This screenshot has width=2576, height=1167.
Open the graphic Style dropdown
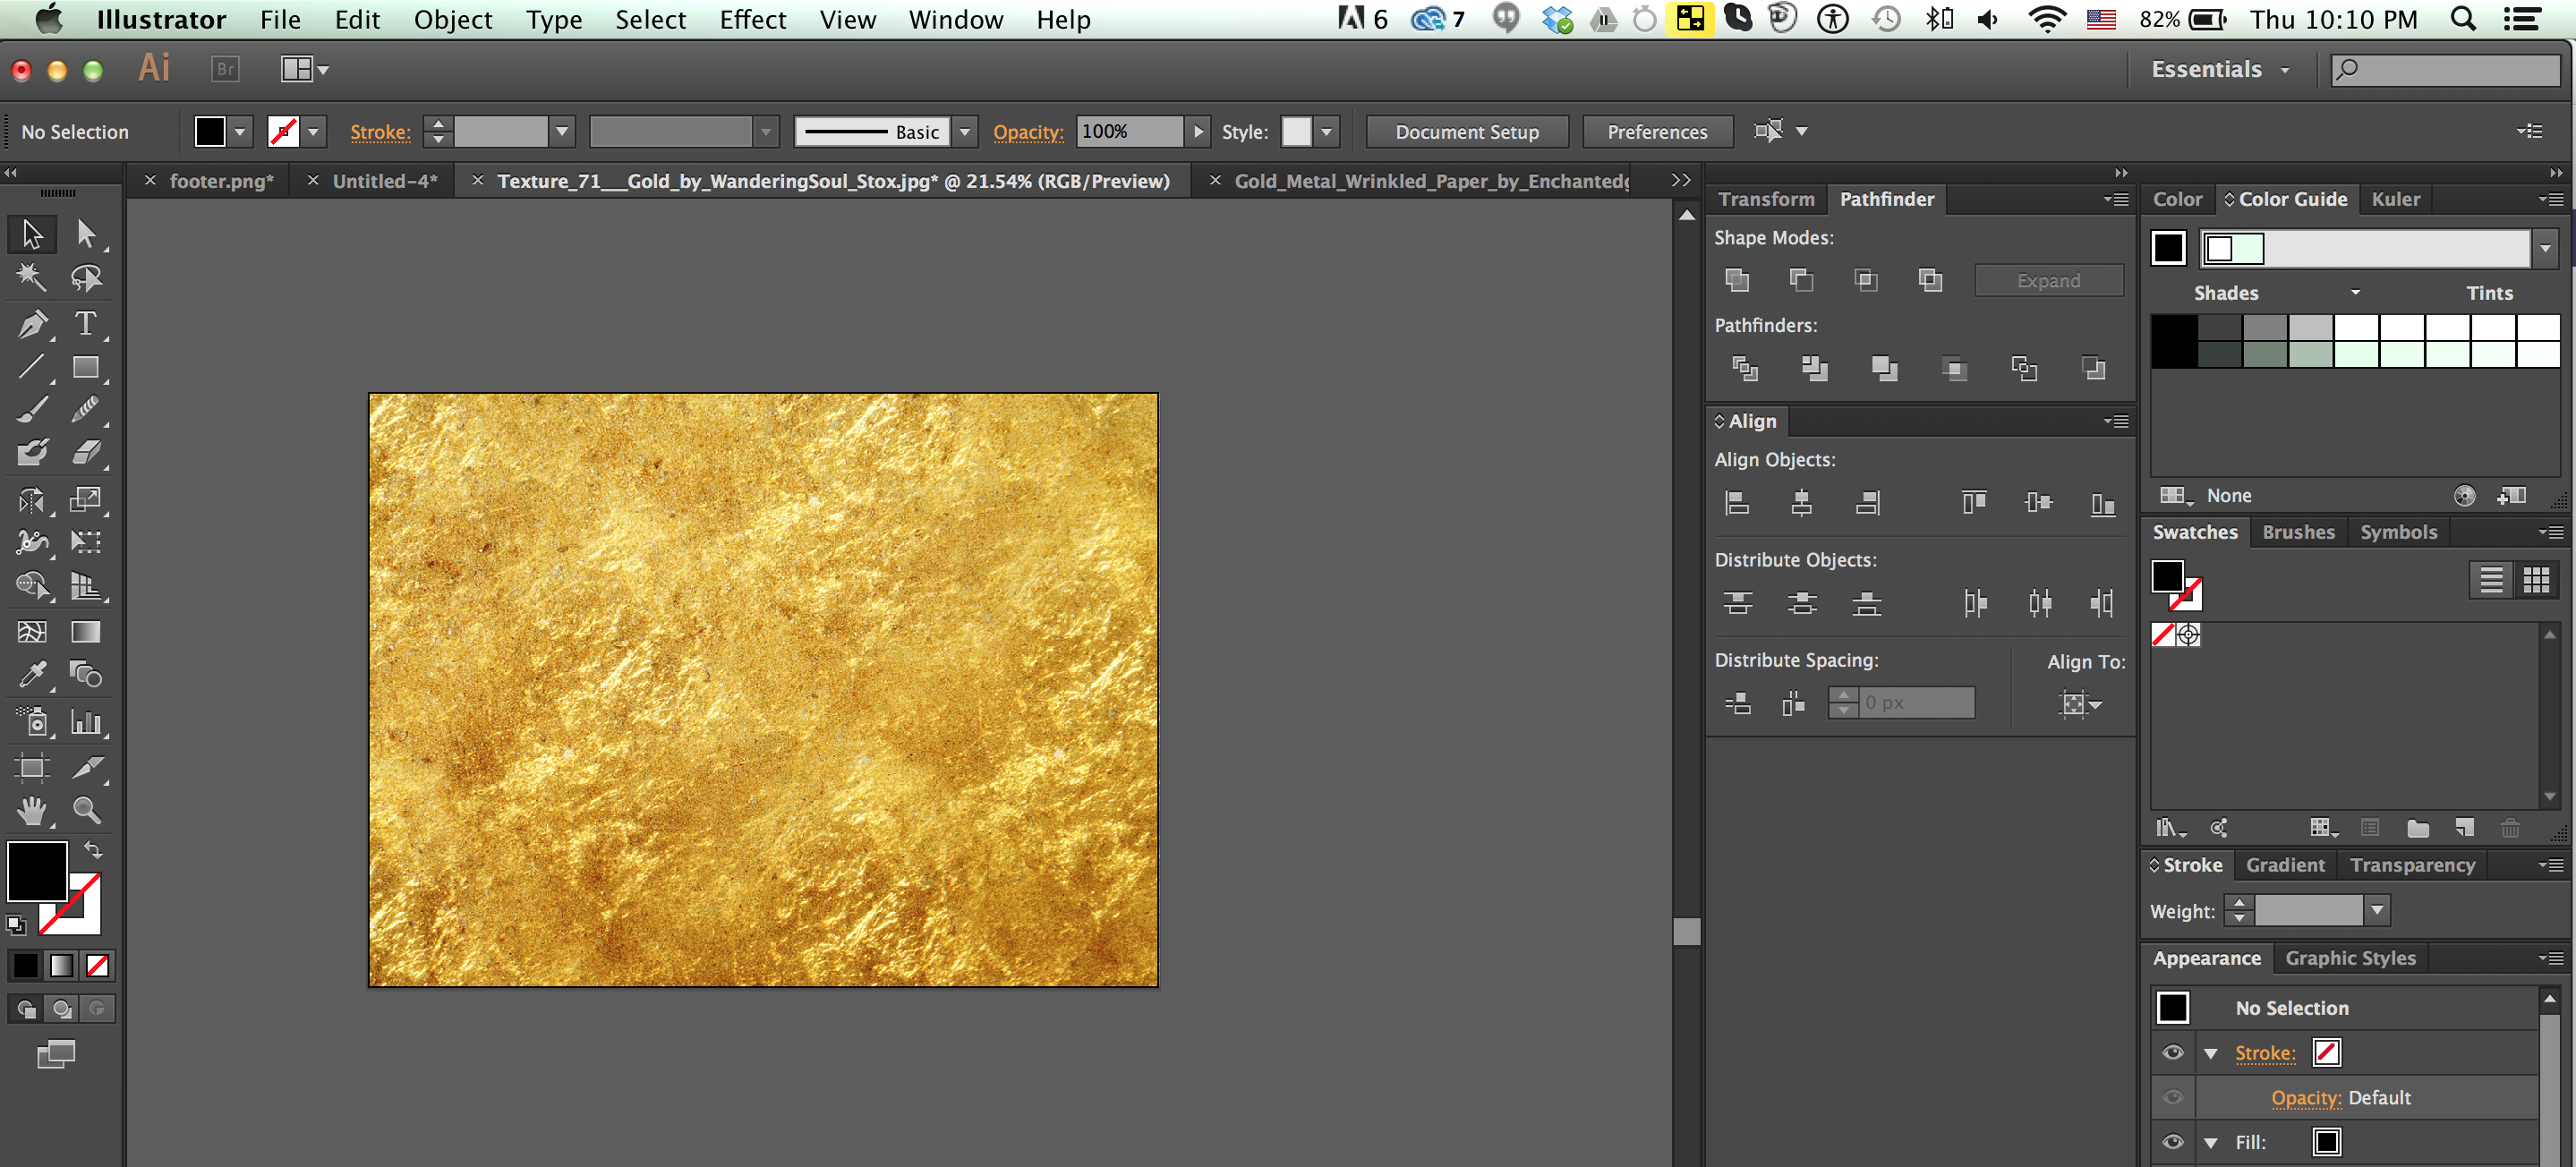(1327, 131)
